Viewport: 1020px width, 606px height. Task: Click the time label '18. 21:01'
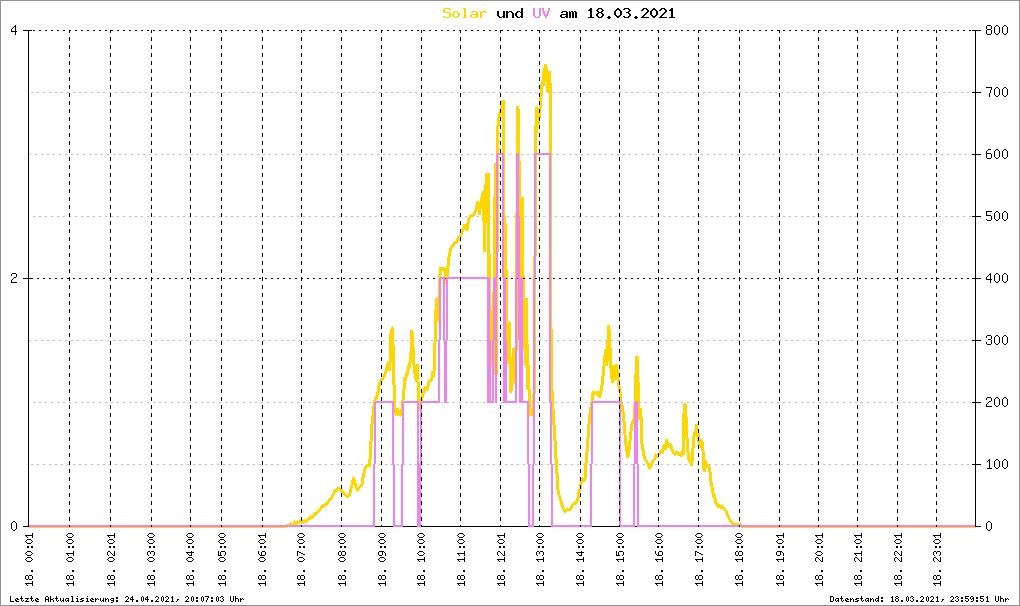[x=858, y=560]
